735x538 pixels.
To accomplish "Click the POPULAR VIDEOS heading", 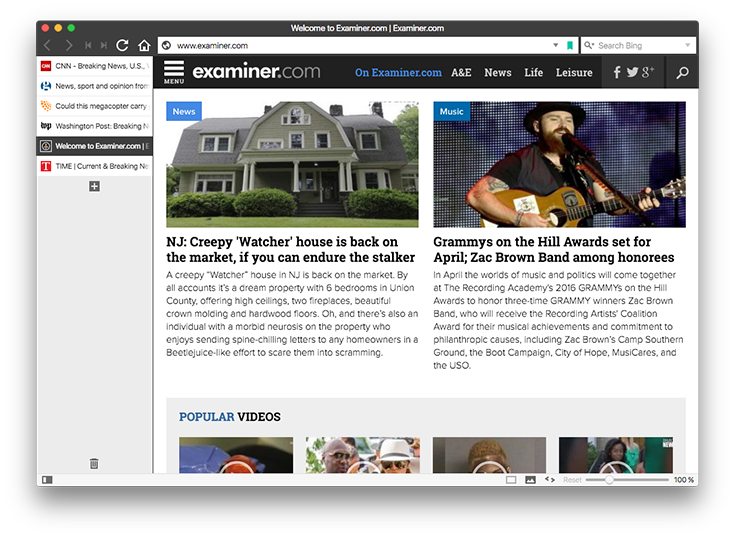I will (230, 417).
